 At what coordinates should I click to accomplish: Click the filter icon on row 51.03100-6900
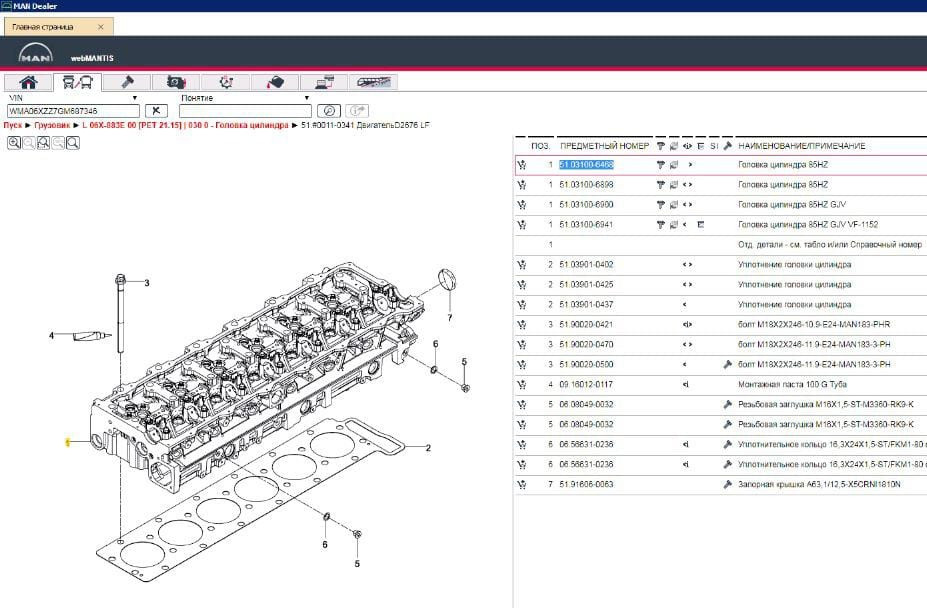(660, 205)
